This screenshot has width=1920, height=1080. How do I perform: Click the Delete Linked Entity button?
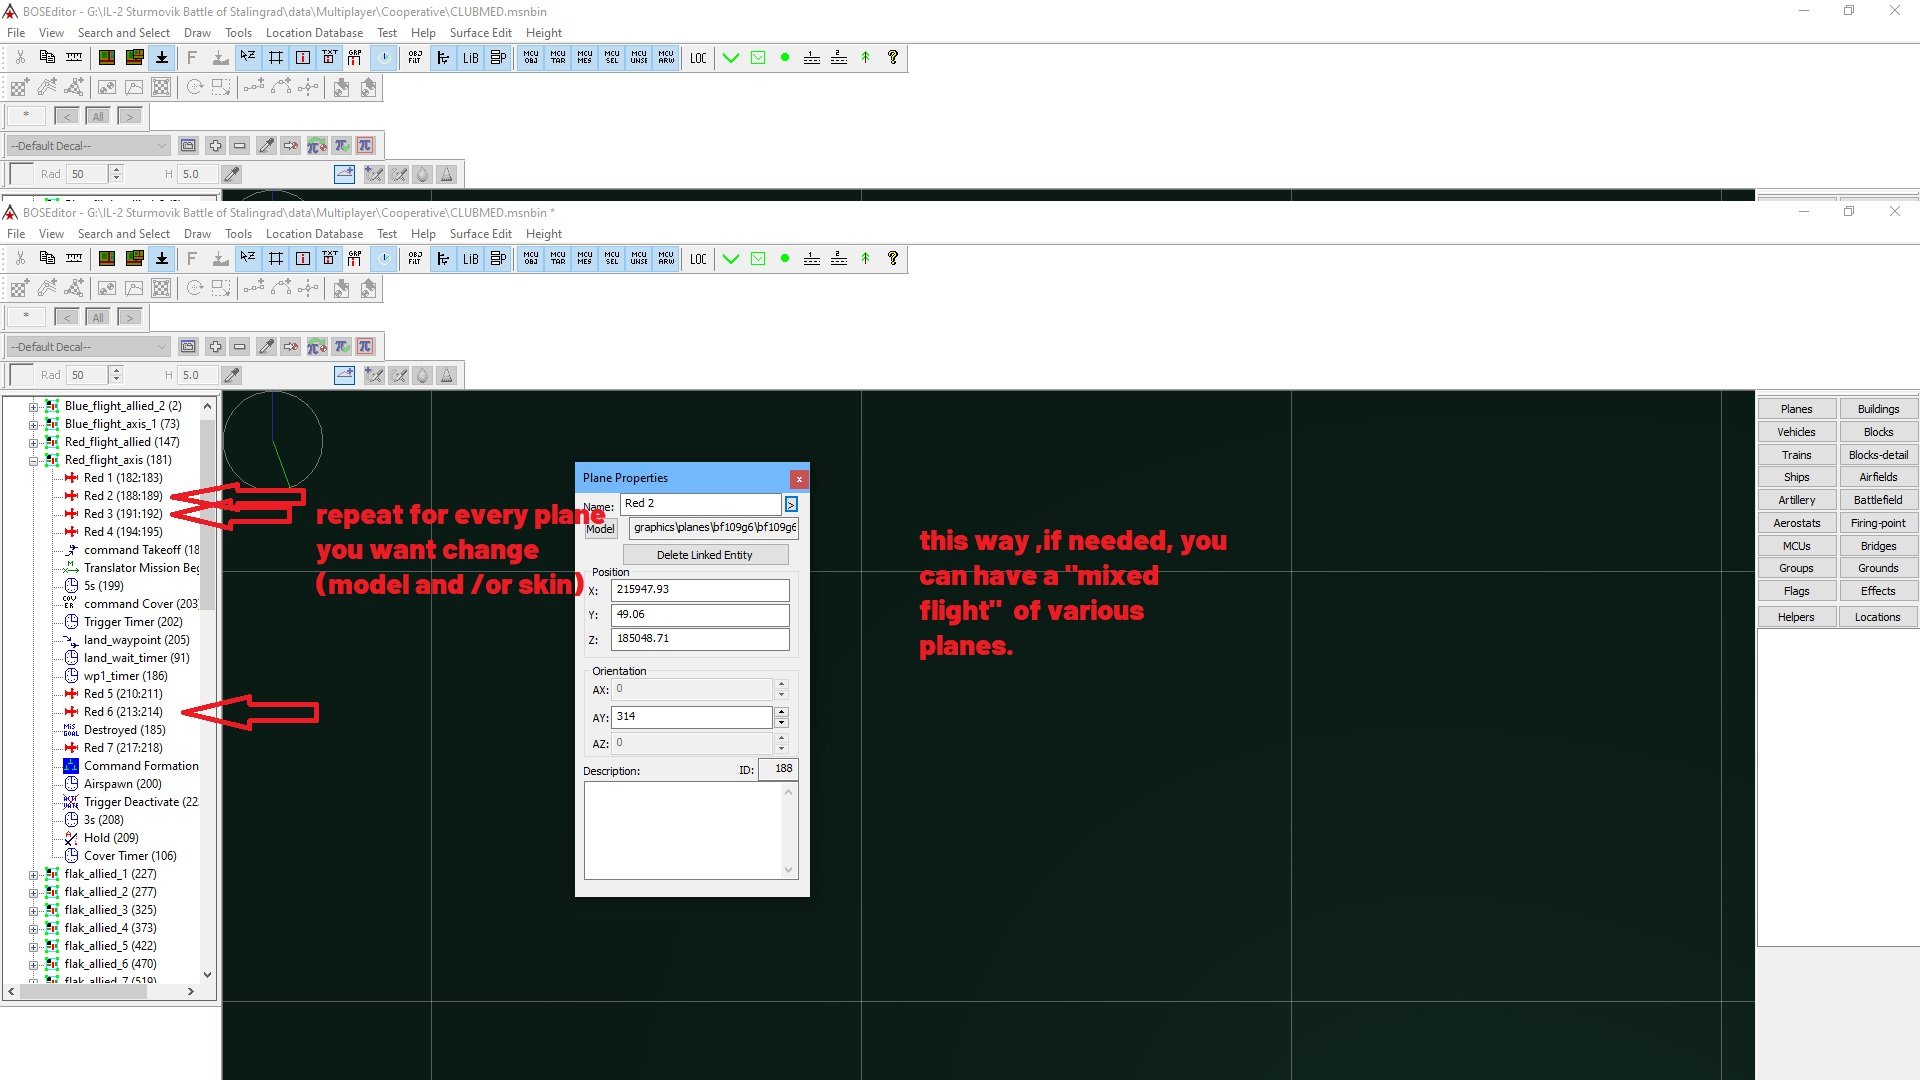pyautogui.click(x=704, y=555)
